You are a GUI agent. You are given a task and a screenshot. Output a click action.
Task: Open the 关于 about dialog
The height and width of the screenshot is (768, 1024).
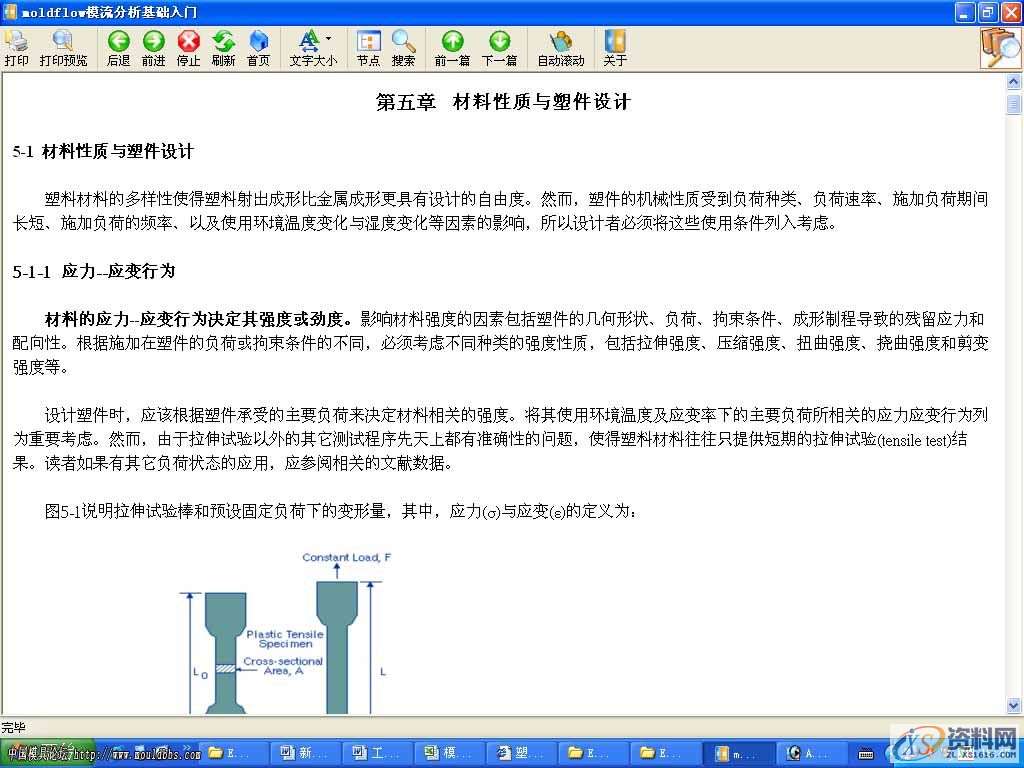[614, 47]
